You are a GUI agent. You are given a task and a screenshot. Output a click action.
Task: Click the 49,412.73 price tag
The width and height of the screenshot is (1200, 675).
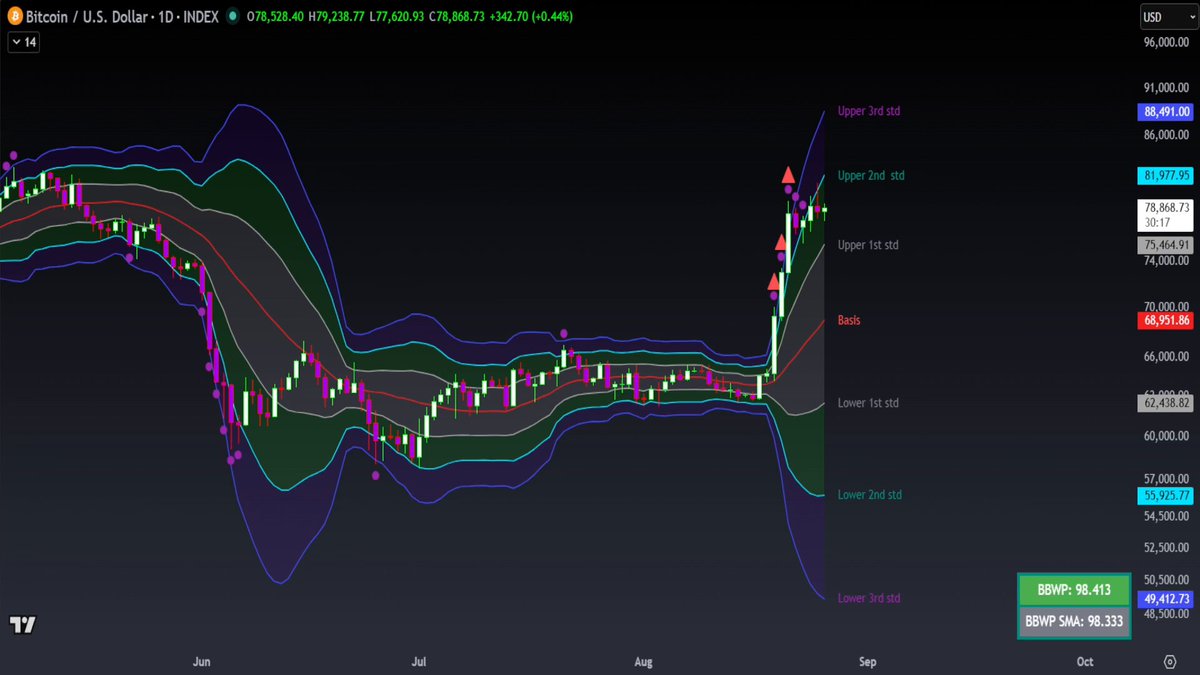click(1165, 599)
